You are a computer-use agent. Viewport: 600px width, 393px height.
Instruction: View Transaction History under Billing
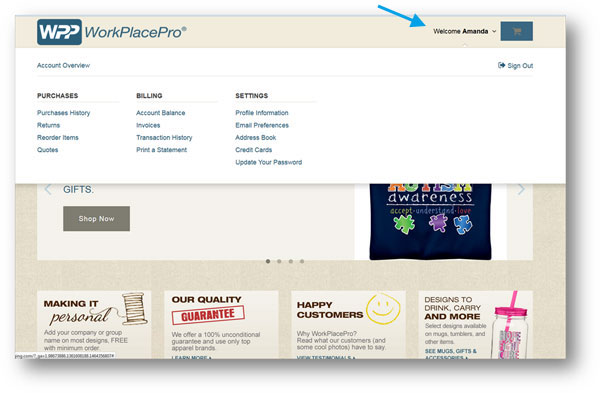click(x=164, y=137)
